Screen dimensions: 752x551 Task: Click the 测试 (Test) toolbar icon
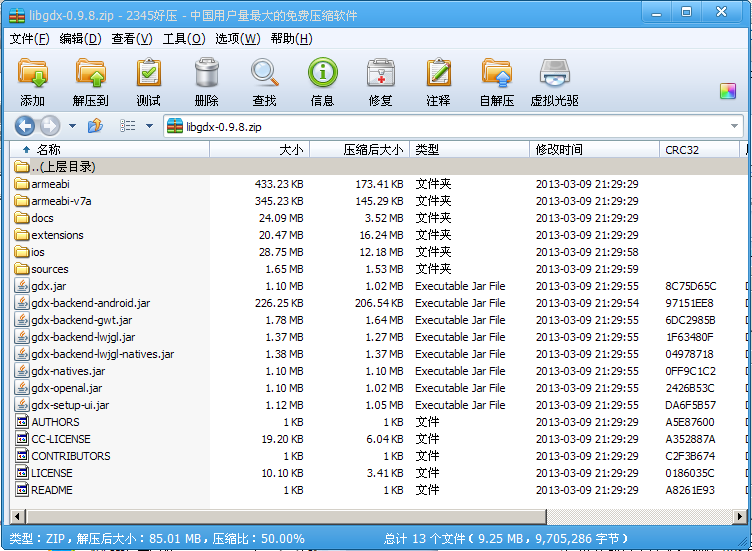point(149,72)
